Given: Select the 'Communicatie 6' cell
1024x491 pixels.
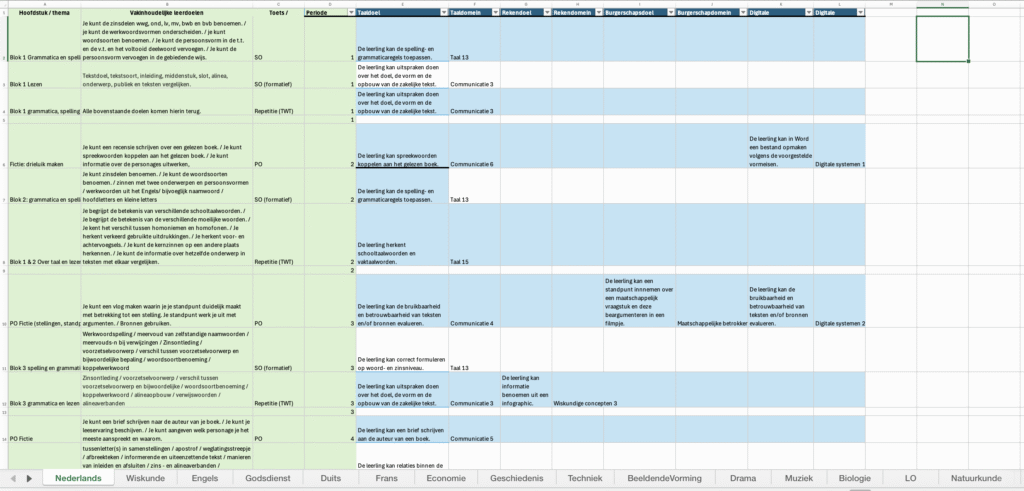Looking at the screenshot, I should [473, 164].
